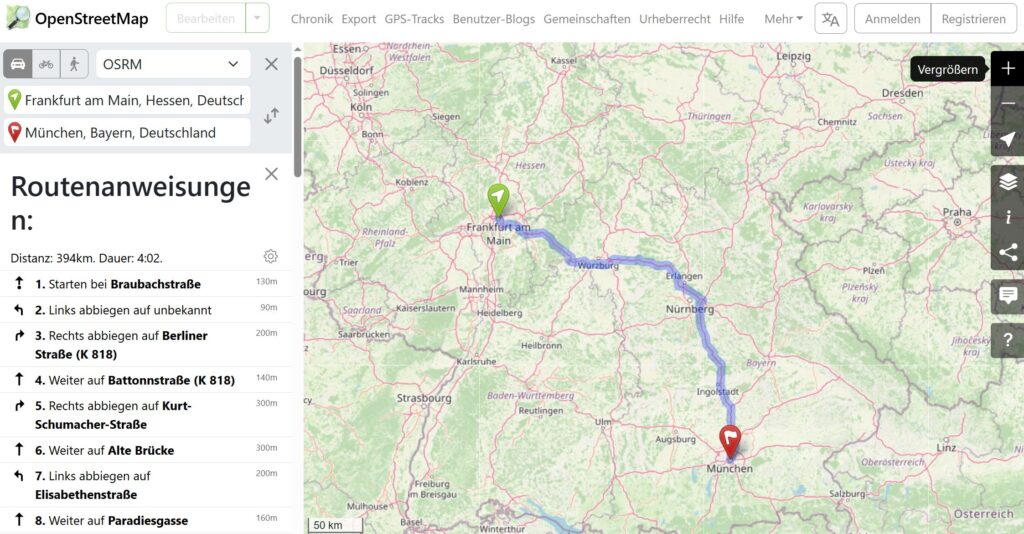Image resolution: width=1024 pixels, height=534 pixels.
Task: Open route settings gear icon
Action: coord(270,257)
